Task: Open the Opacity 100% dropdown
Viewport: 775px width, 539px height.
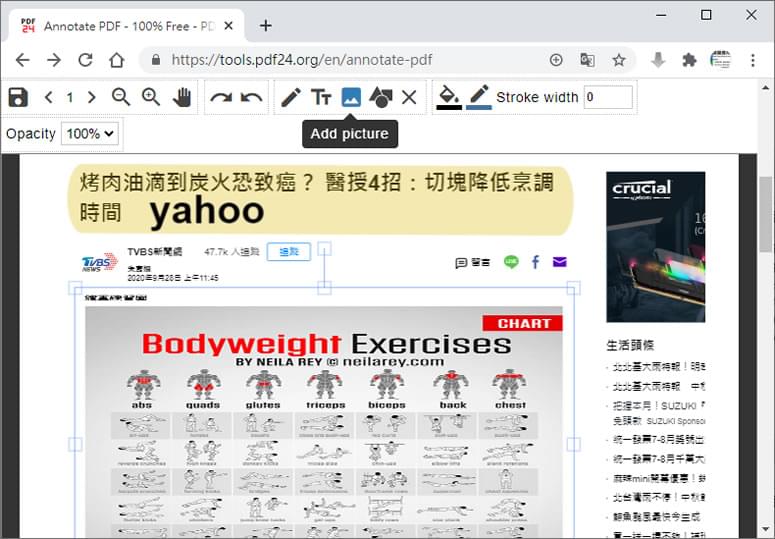Action: tap(90, 134)
